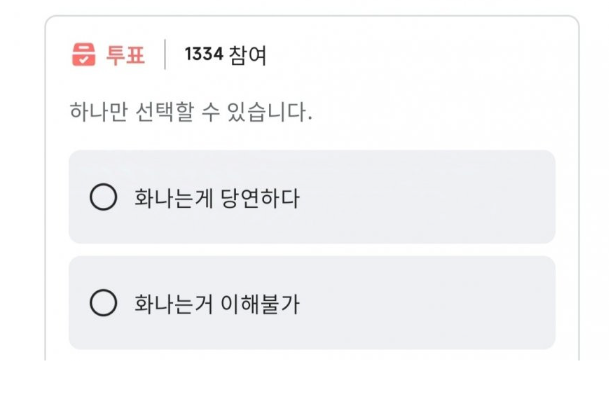The width and height of the screenshot is (613, 397).
Task: Vote for 이해불가 via its gray option box
Action: (312, 302)
